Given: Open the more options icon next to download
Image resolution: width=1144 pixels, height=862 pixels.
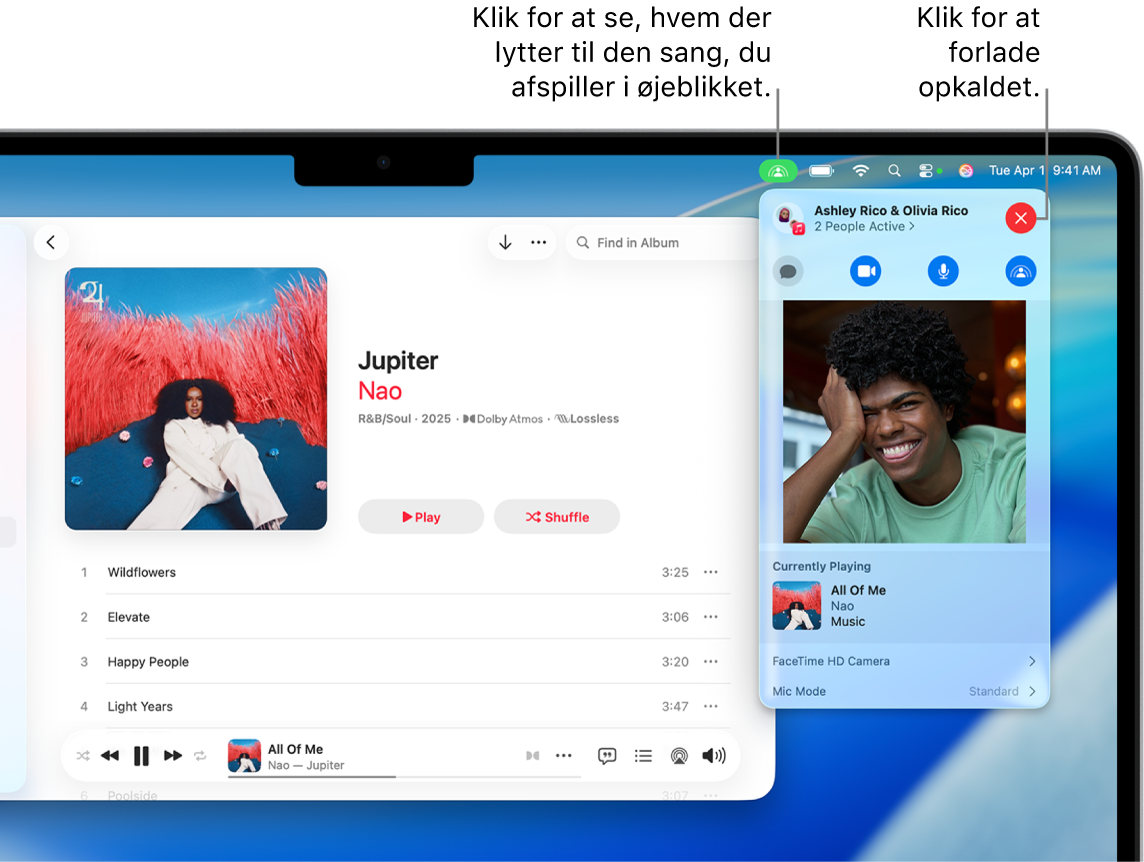Looking at the screenshot, I should (538, 242).
